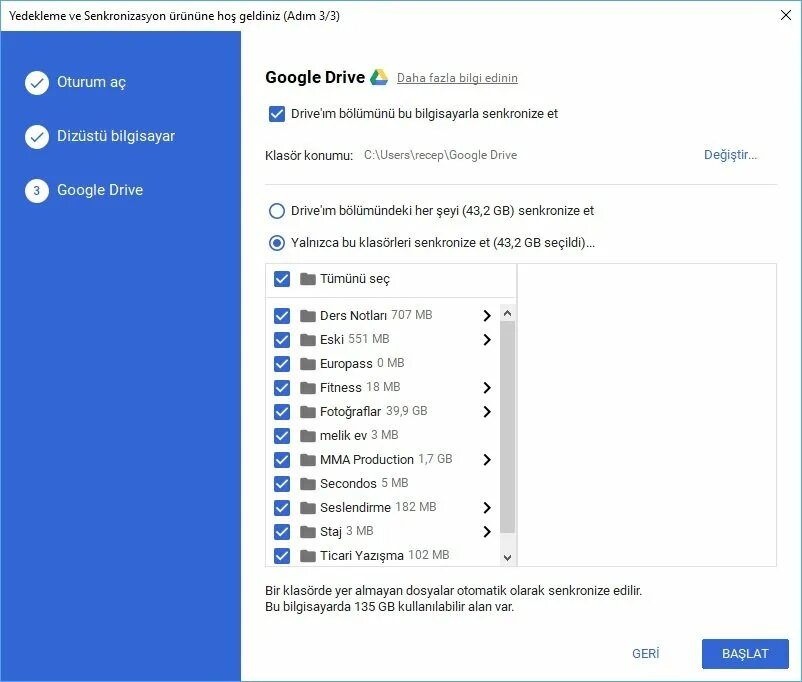
Task: Click the Dizüstü bilgisayar checkmark icon
Action: [37, 137]
